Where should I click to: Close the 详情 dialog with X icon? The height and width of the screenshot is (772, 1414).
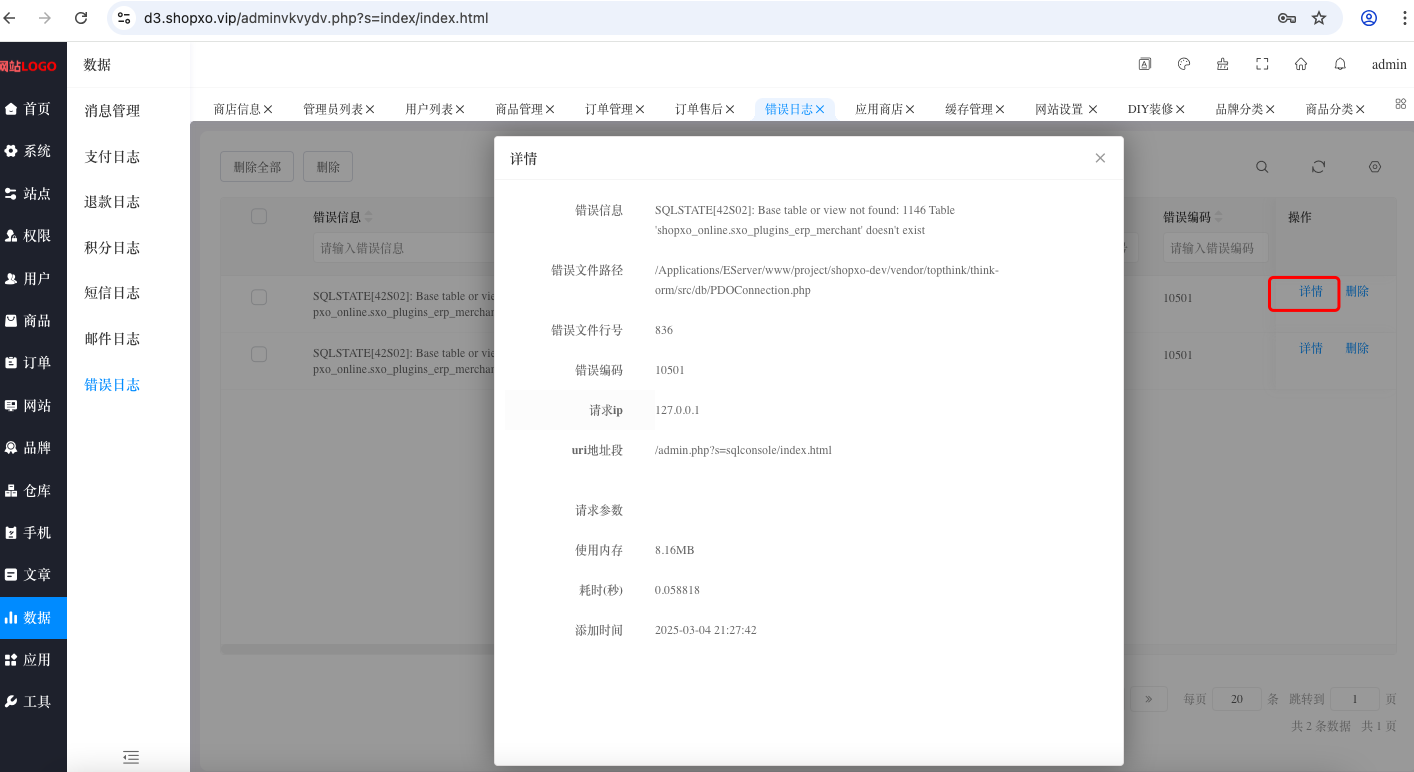[x=1100, y=158]
